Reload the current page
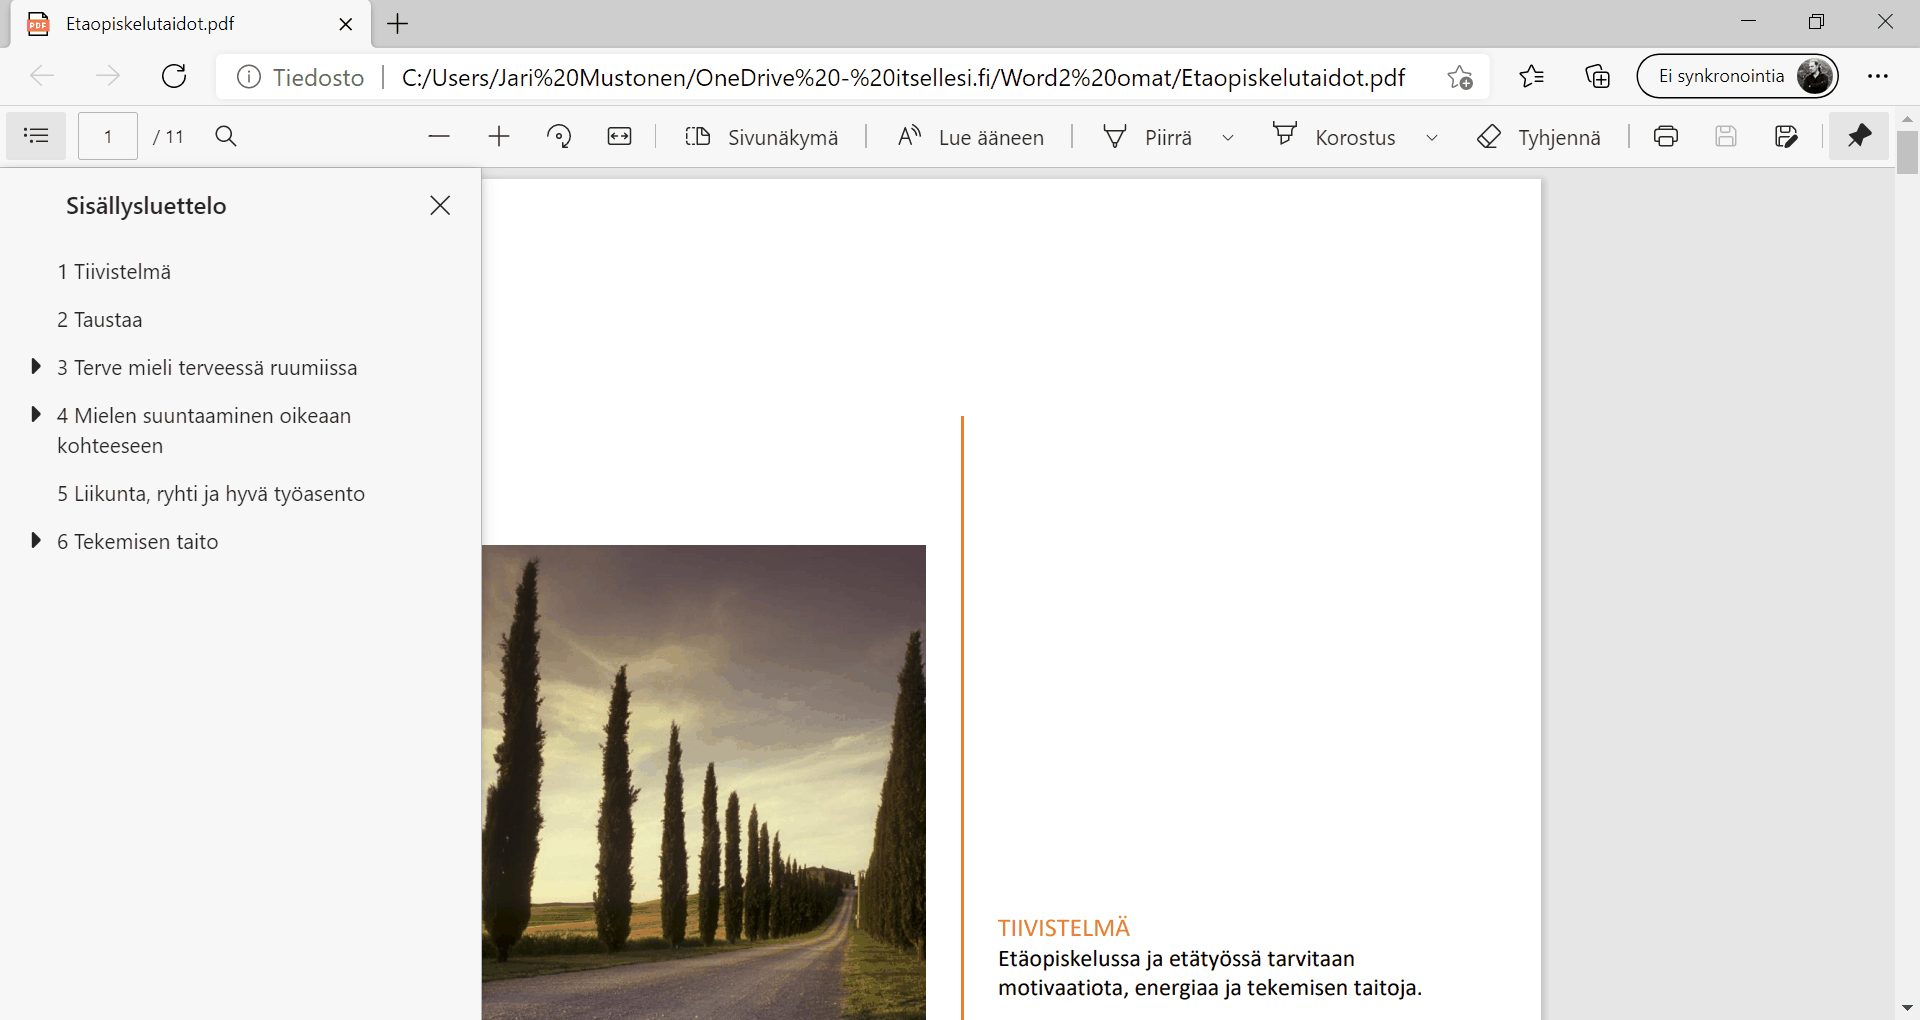The height and width of the screenshot is (1020, 1920). 174,76
